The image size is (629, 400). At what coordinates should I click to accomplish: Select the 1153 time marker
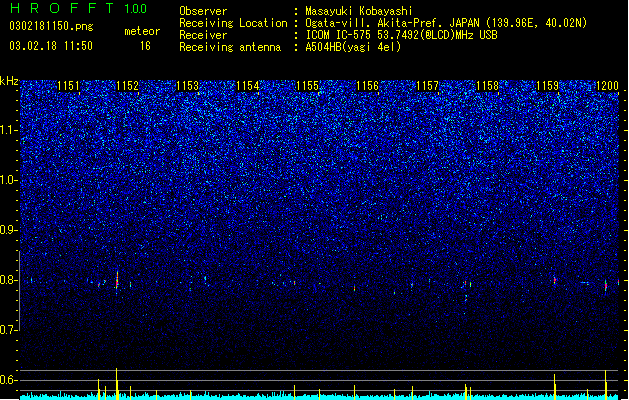188,86
